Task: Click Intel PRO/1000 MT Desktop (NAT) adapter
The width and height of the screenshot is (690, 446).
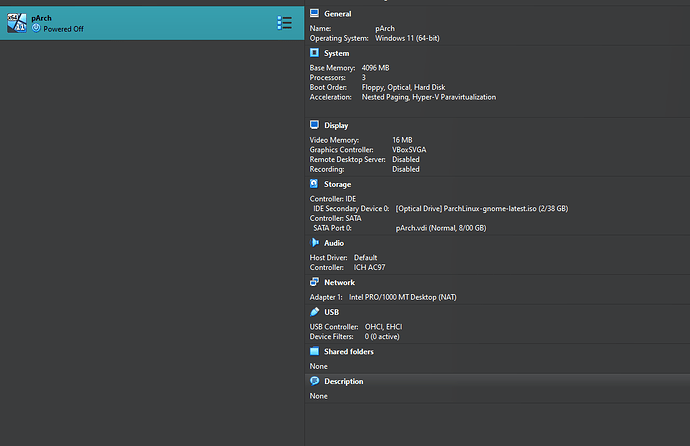Action: tap(403, 297)
